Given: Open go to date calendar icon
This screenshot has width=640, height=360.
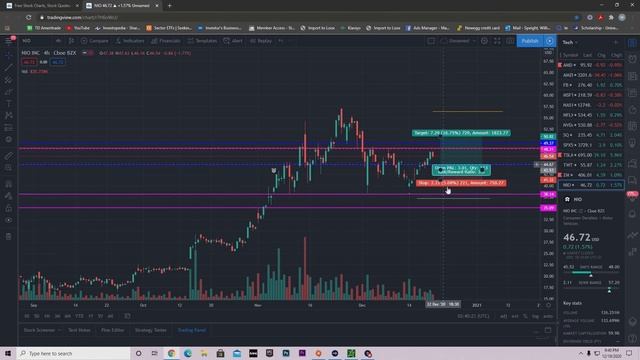Looking at the screenshot, I should click(127, 316).
